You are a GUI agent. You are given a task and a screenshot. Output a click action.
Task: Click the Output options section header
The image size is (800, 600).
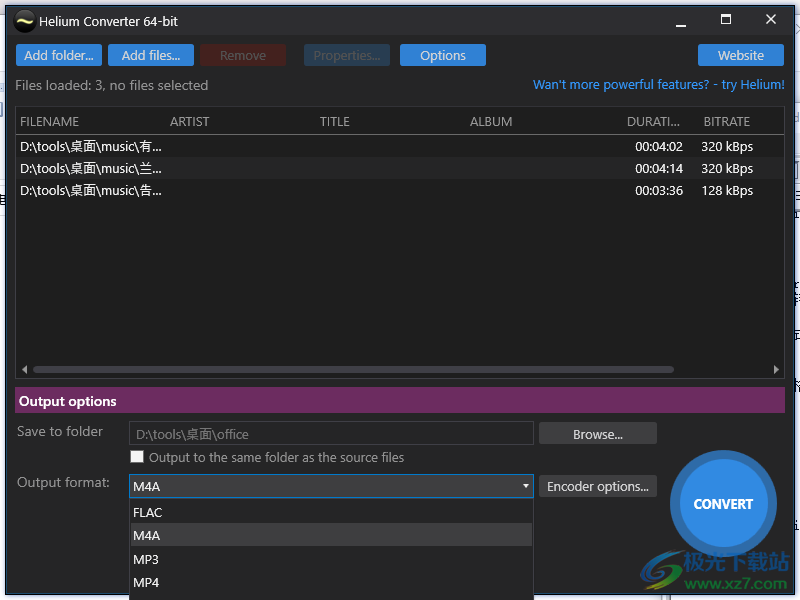tap(399, 401)
